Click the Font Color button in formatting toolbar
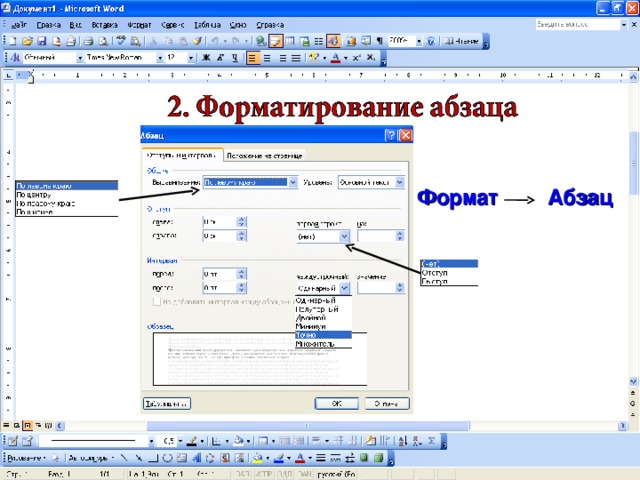 [x=336, y=58]
